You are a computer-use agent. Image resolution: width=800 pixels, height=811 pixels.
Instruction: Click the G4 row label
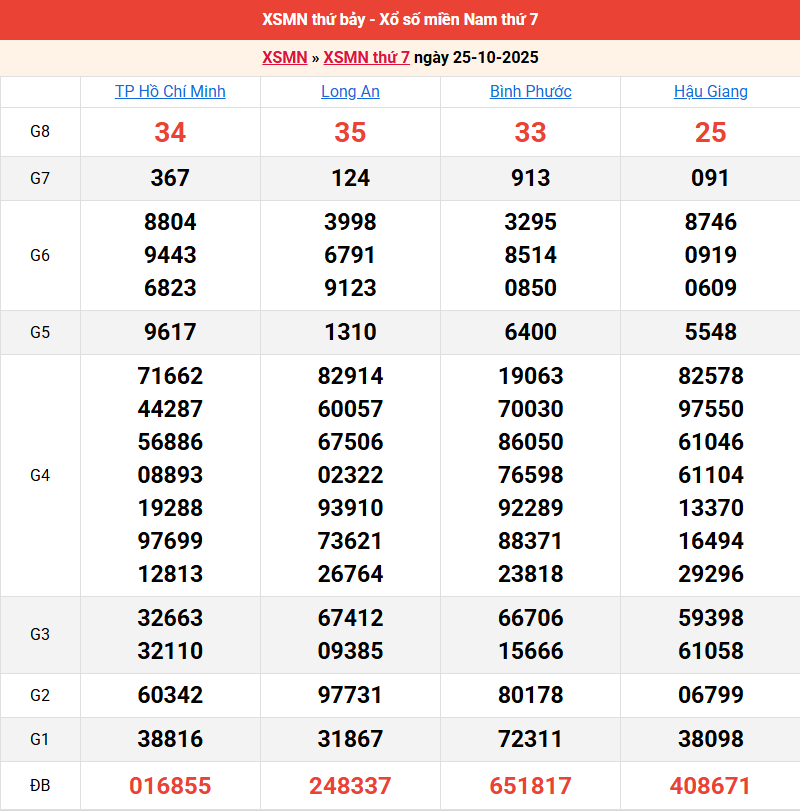[x=40, y=475]
